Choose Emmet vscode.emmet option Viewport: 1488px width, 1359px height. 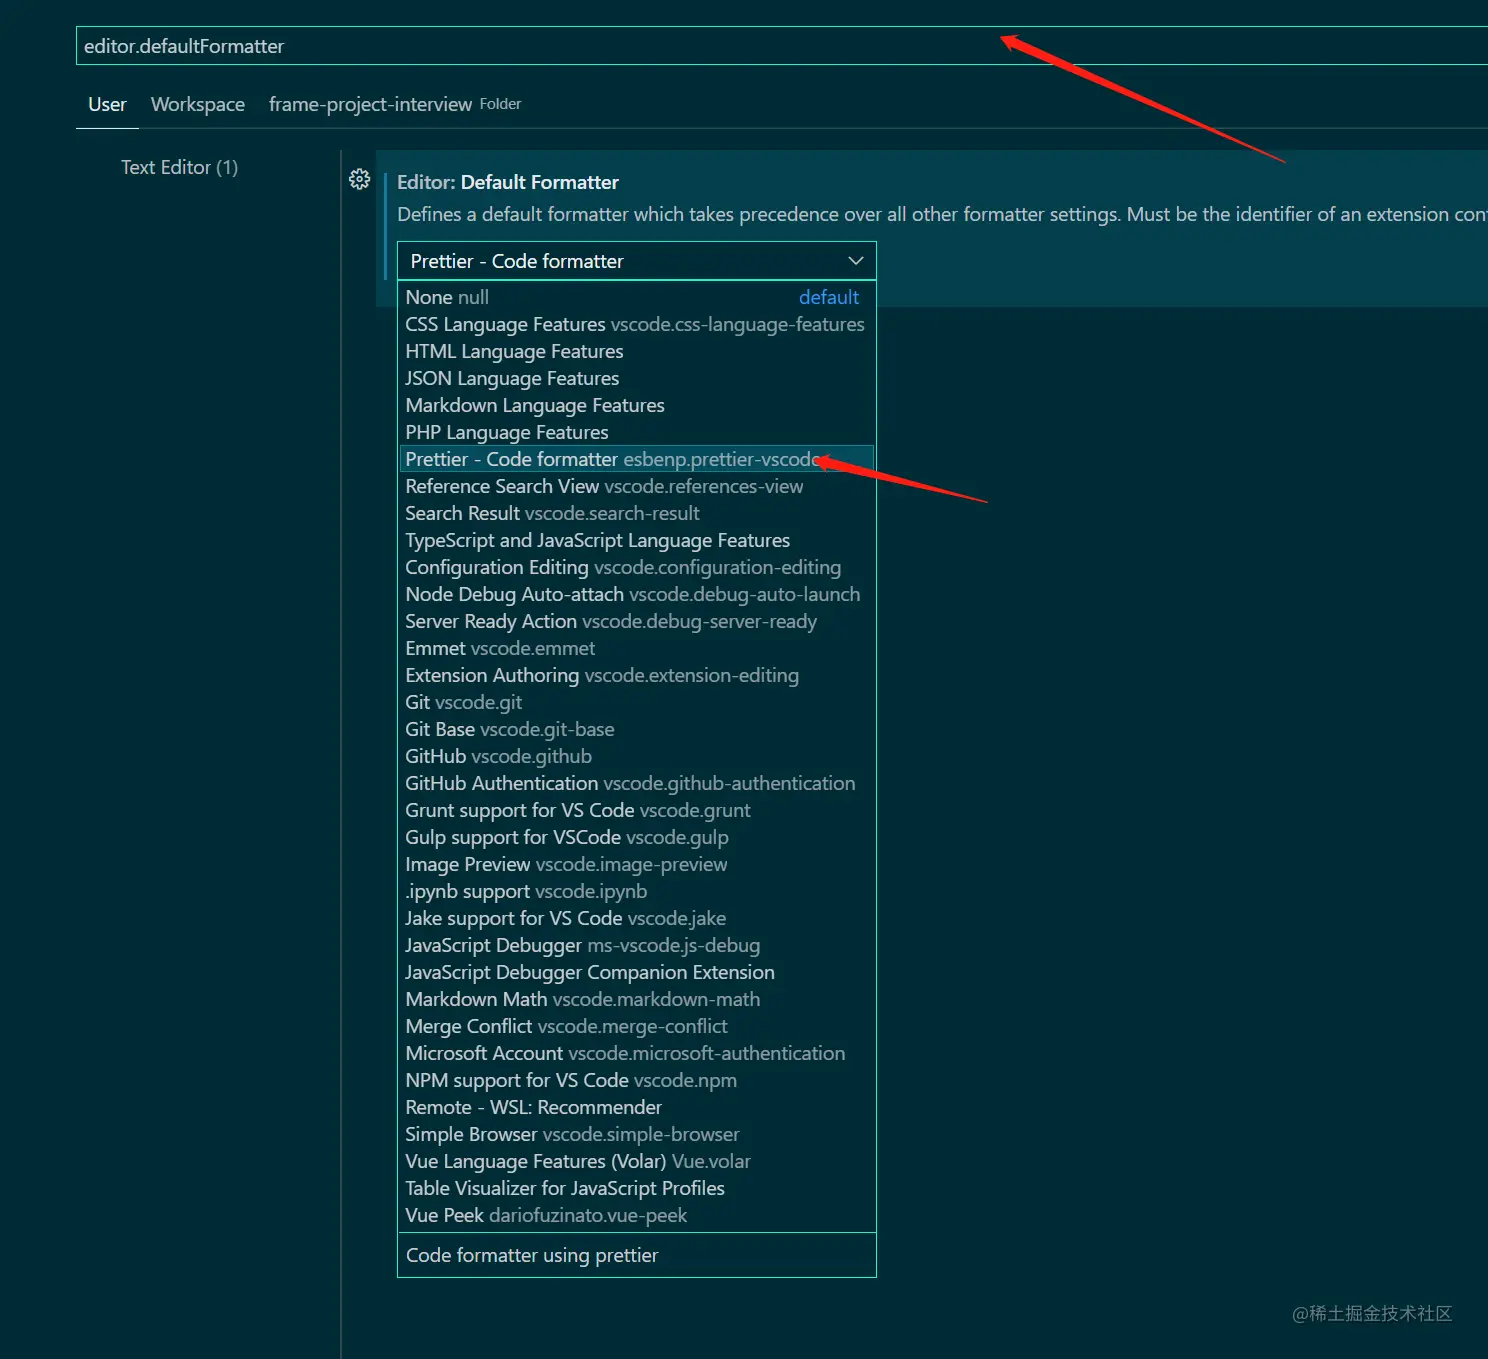click(636, 648)
